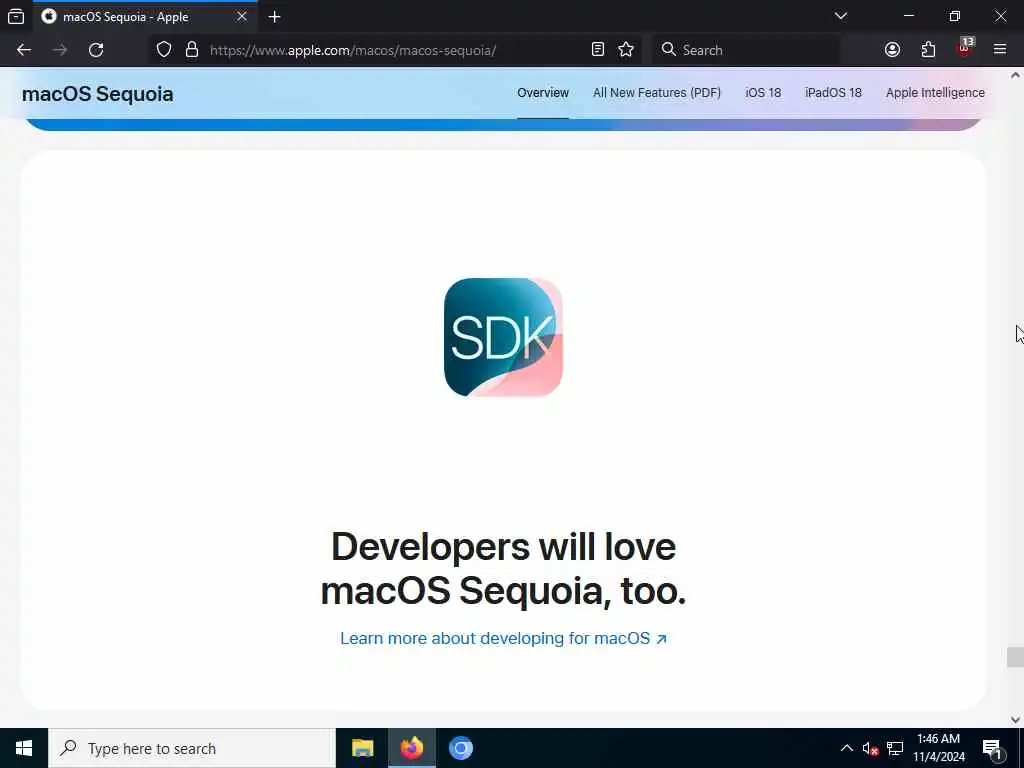Open the network tray icon
The height and width of the screenshot is (768, 1024).
(895, 748)
